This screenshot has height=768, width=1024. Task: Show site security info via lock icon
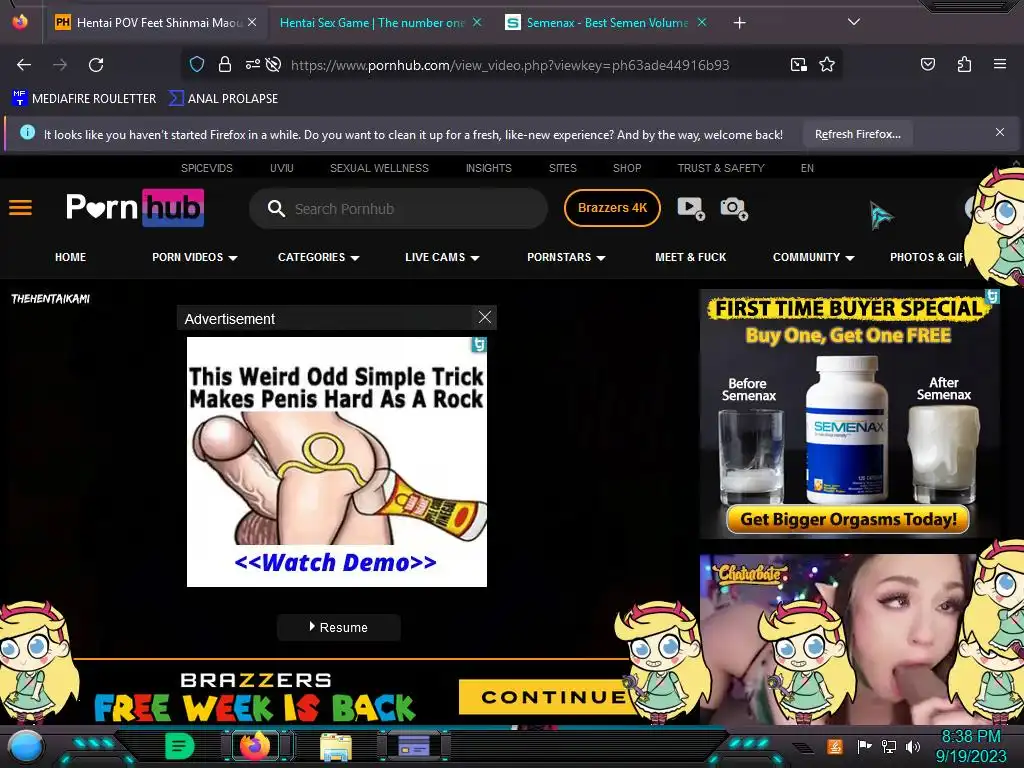click(225, 65)
